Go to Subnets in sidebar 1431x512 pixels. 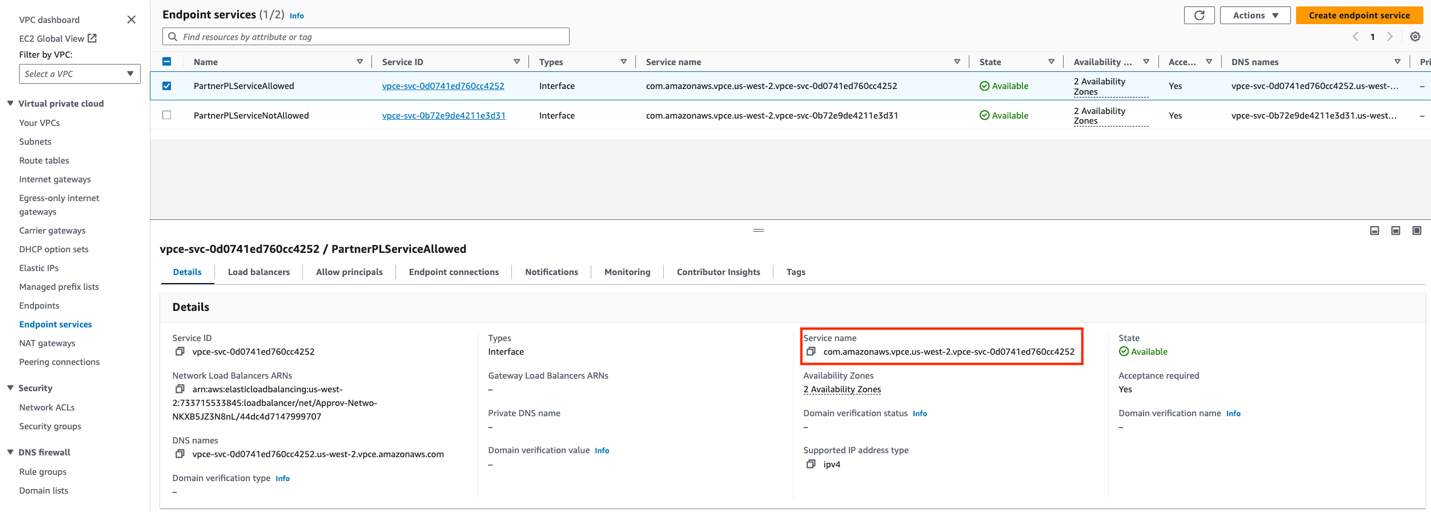(x=35, y=142)
